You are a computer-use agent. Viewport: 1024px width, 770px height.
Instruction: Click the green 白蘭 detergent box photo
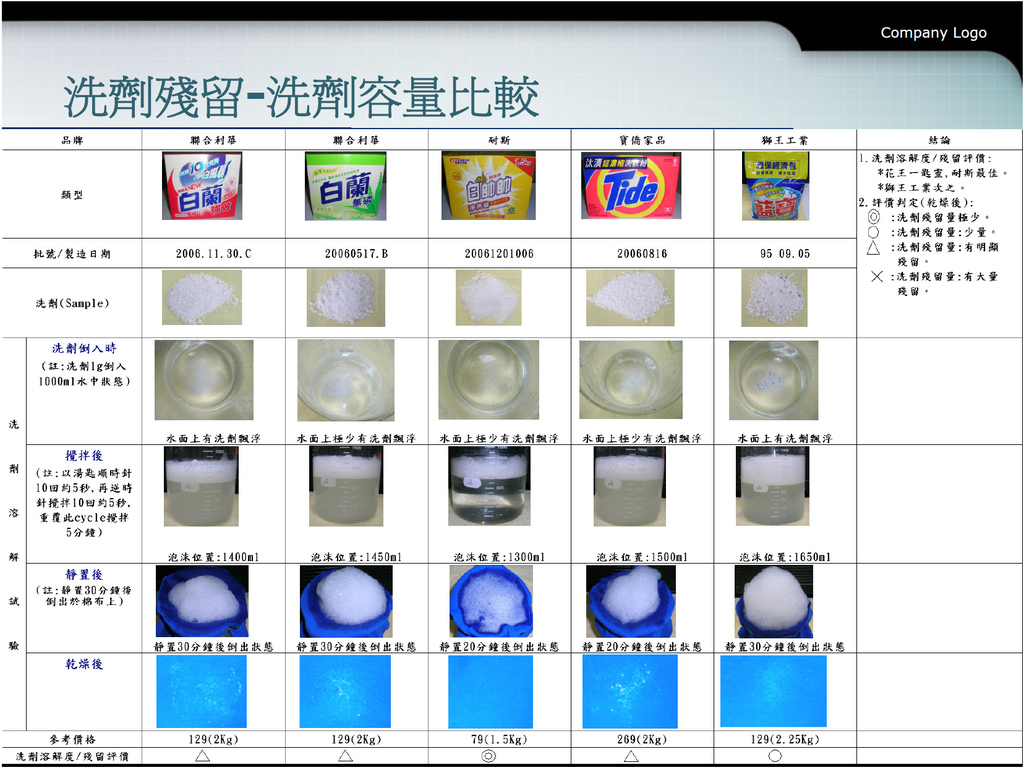(x=345, y=186)
